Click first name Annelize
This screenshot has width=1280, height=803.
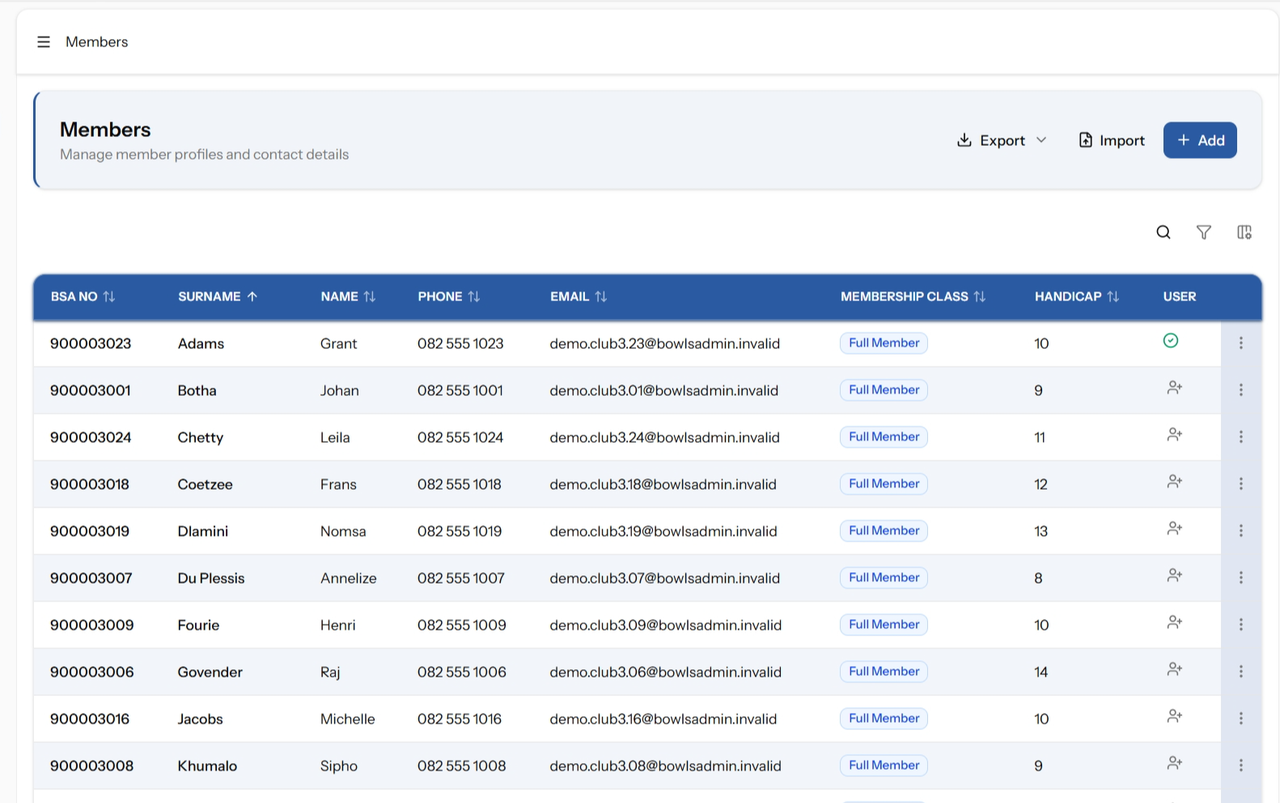tap(349, 578)
